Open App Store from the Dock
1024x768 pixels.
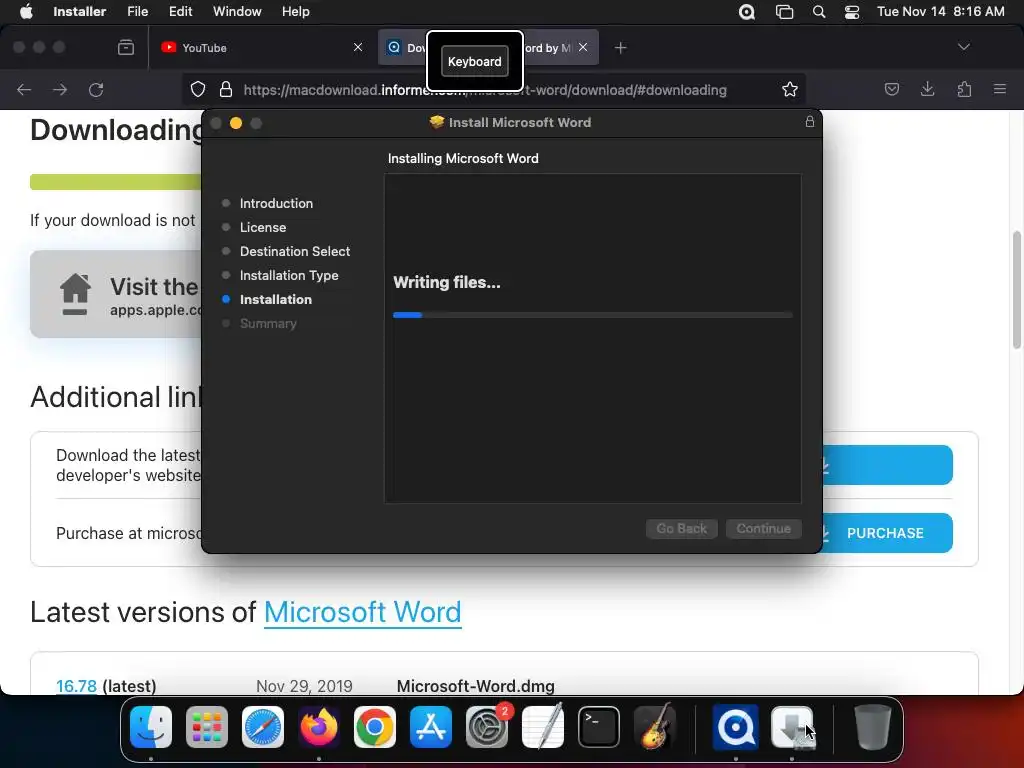(x=430, y=727)
